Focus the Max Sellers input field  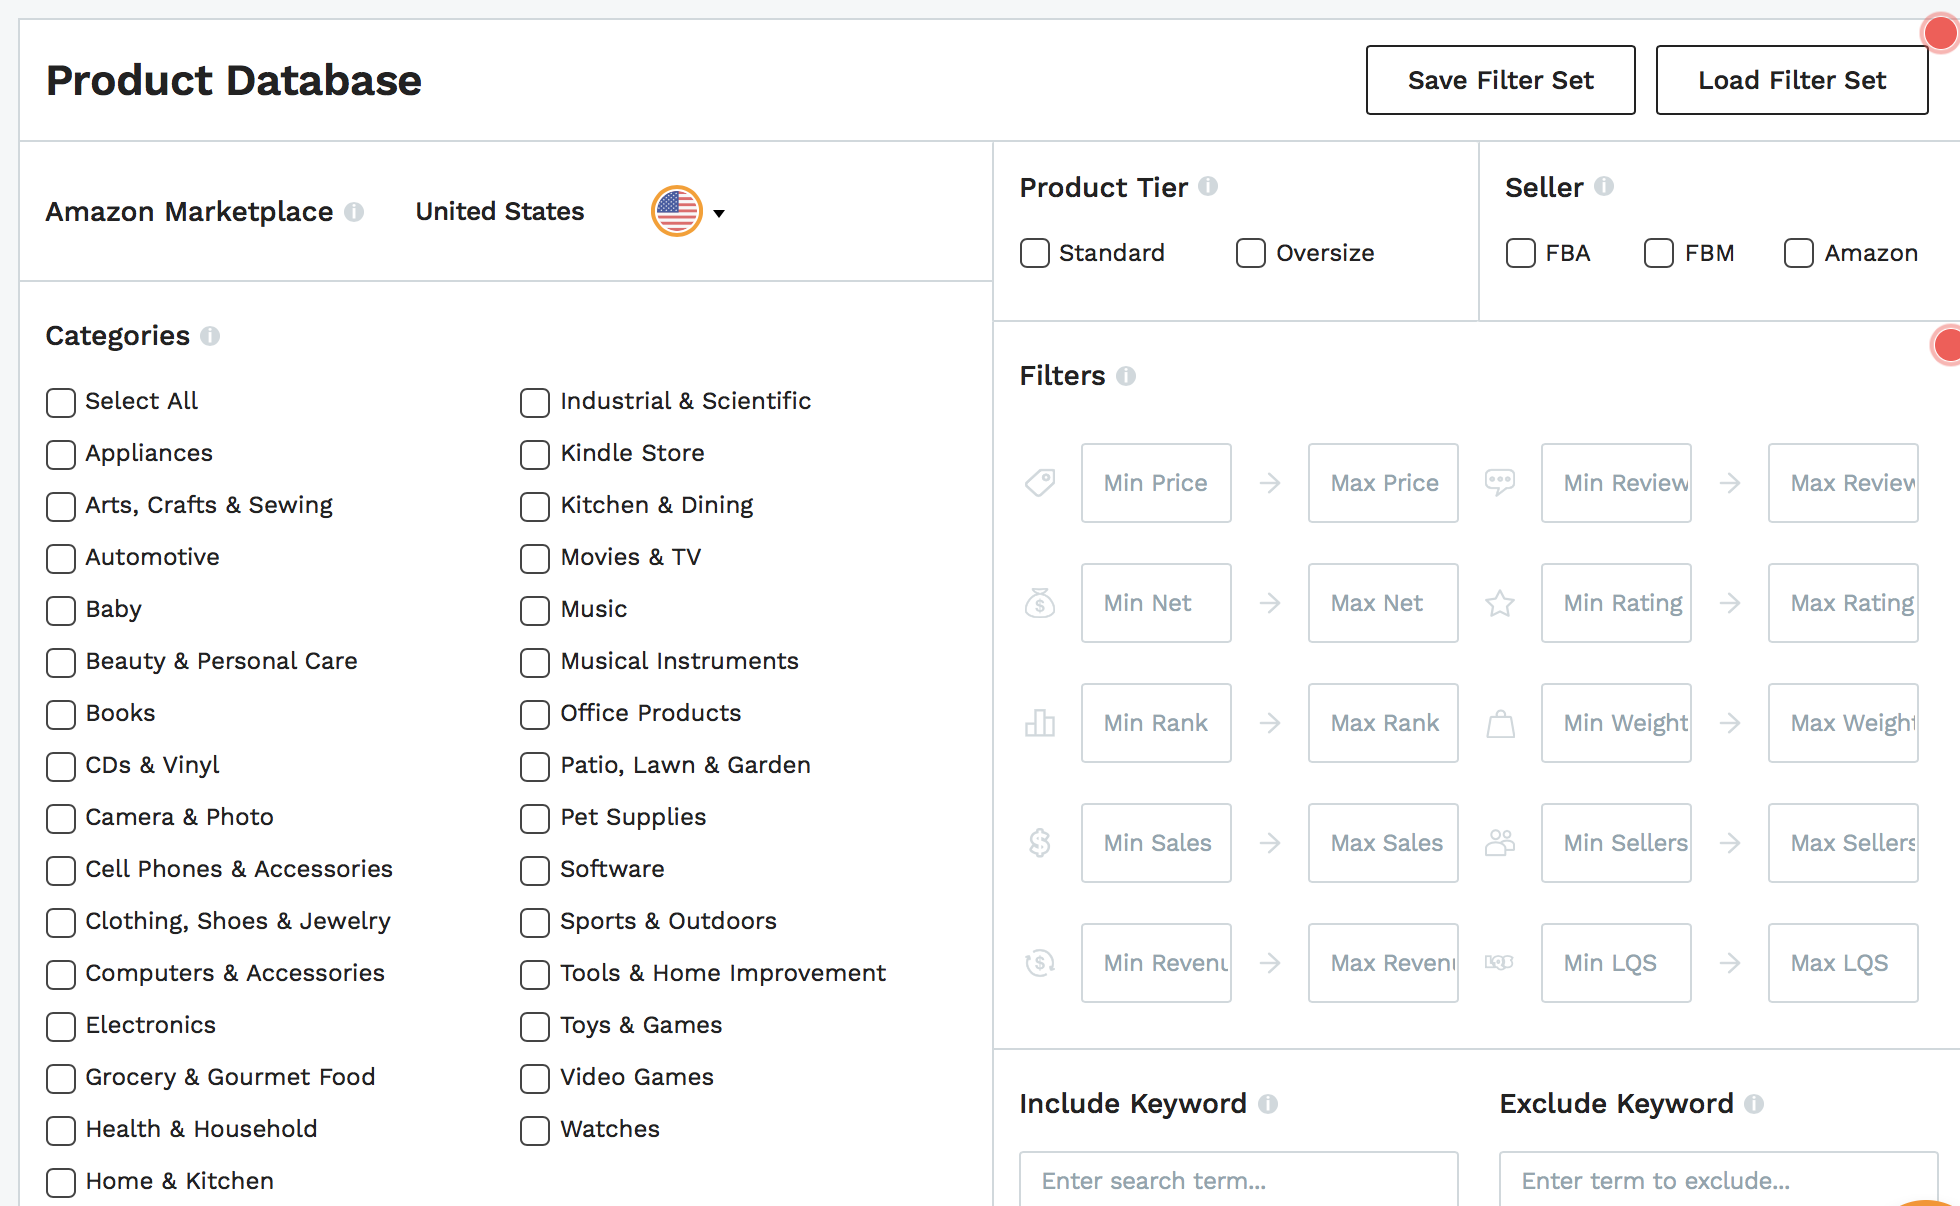click(1843, 843)
